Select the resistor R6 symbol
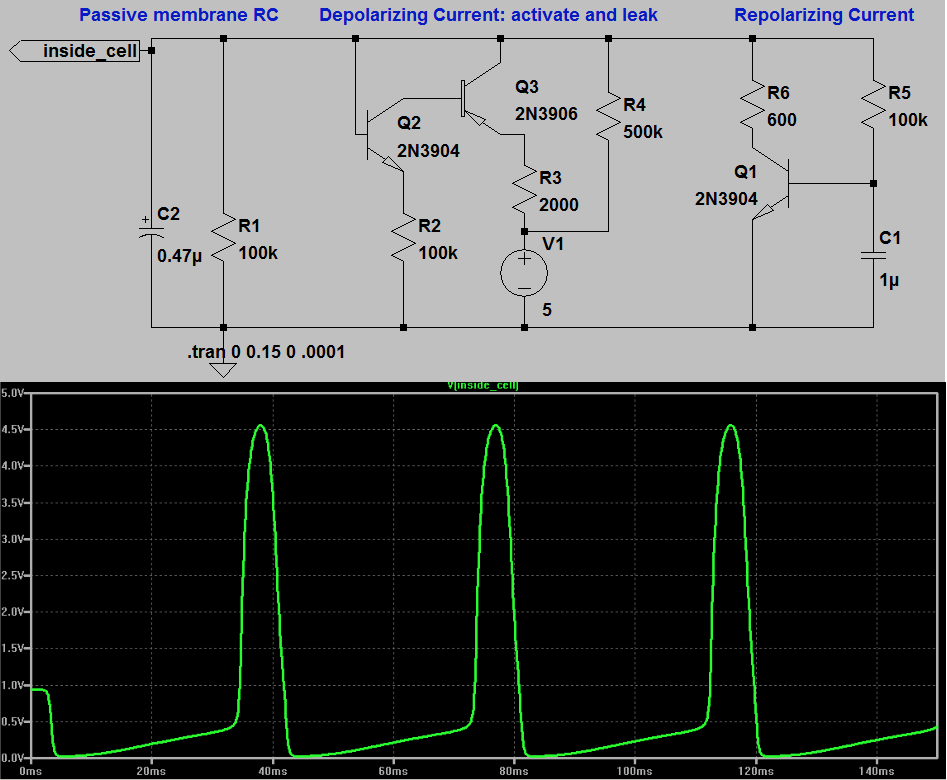This screenshot has height=780, width=947. 750,105
